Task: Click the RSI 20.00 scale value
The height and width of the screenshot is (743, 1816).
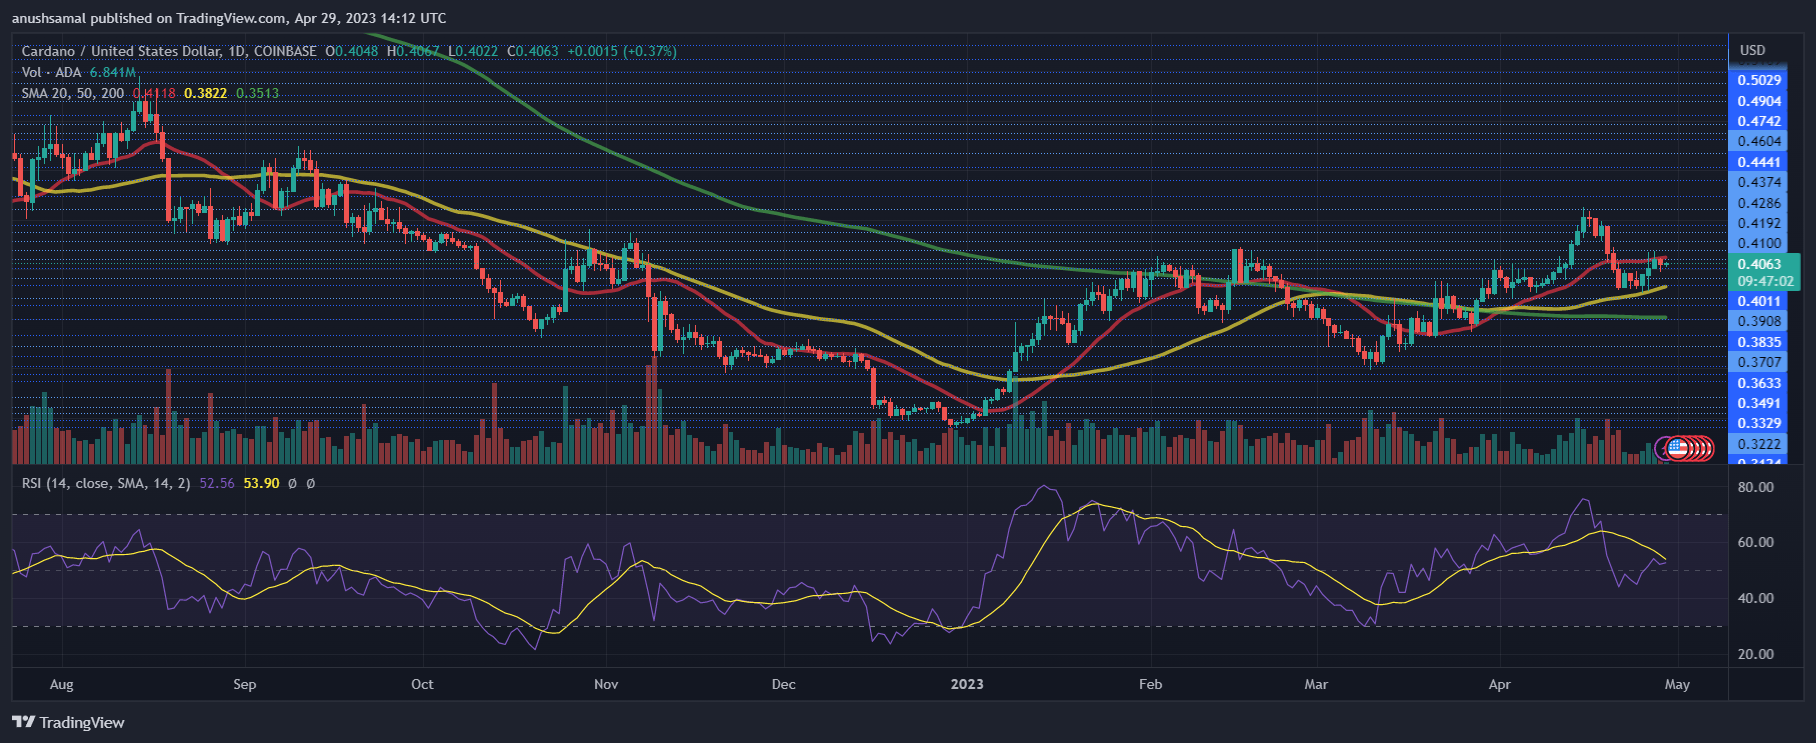Action: [x=1755, y=654]
